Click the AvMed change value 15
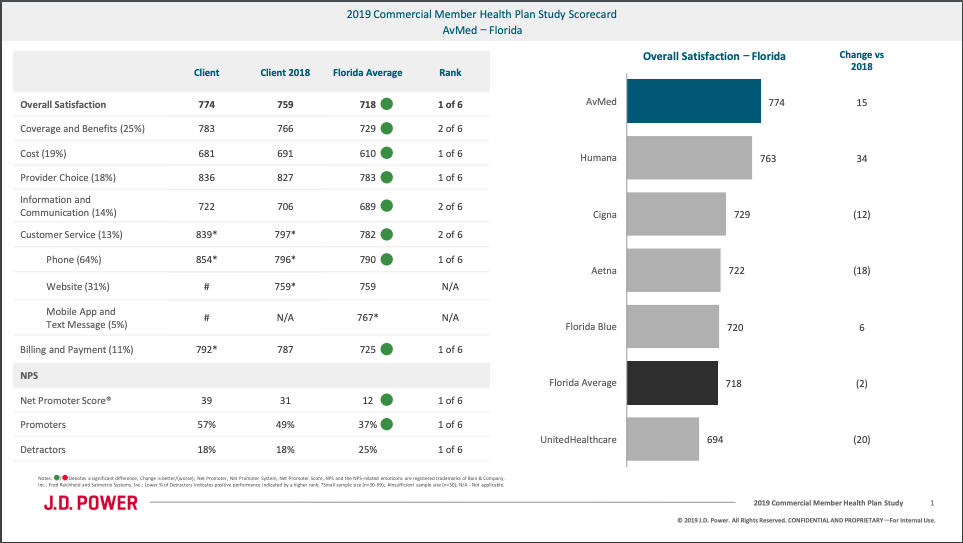This screenshot has height=543, width=963. (x=862, y=103)
